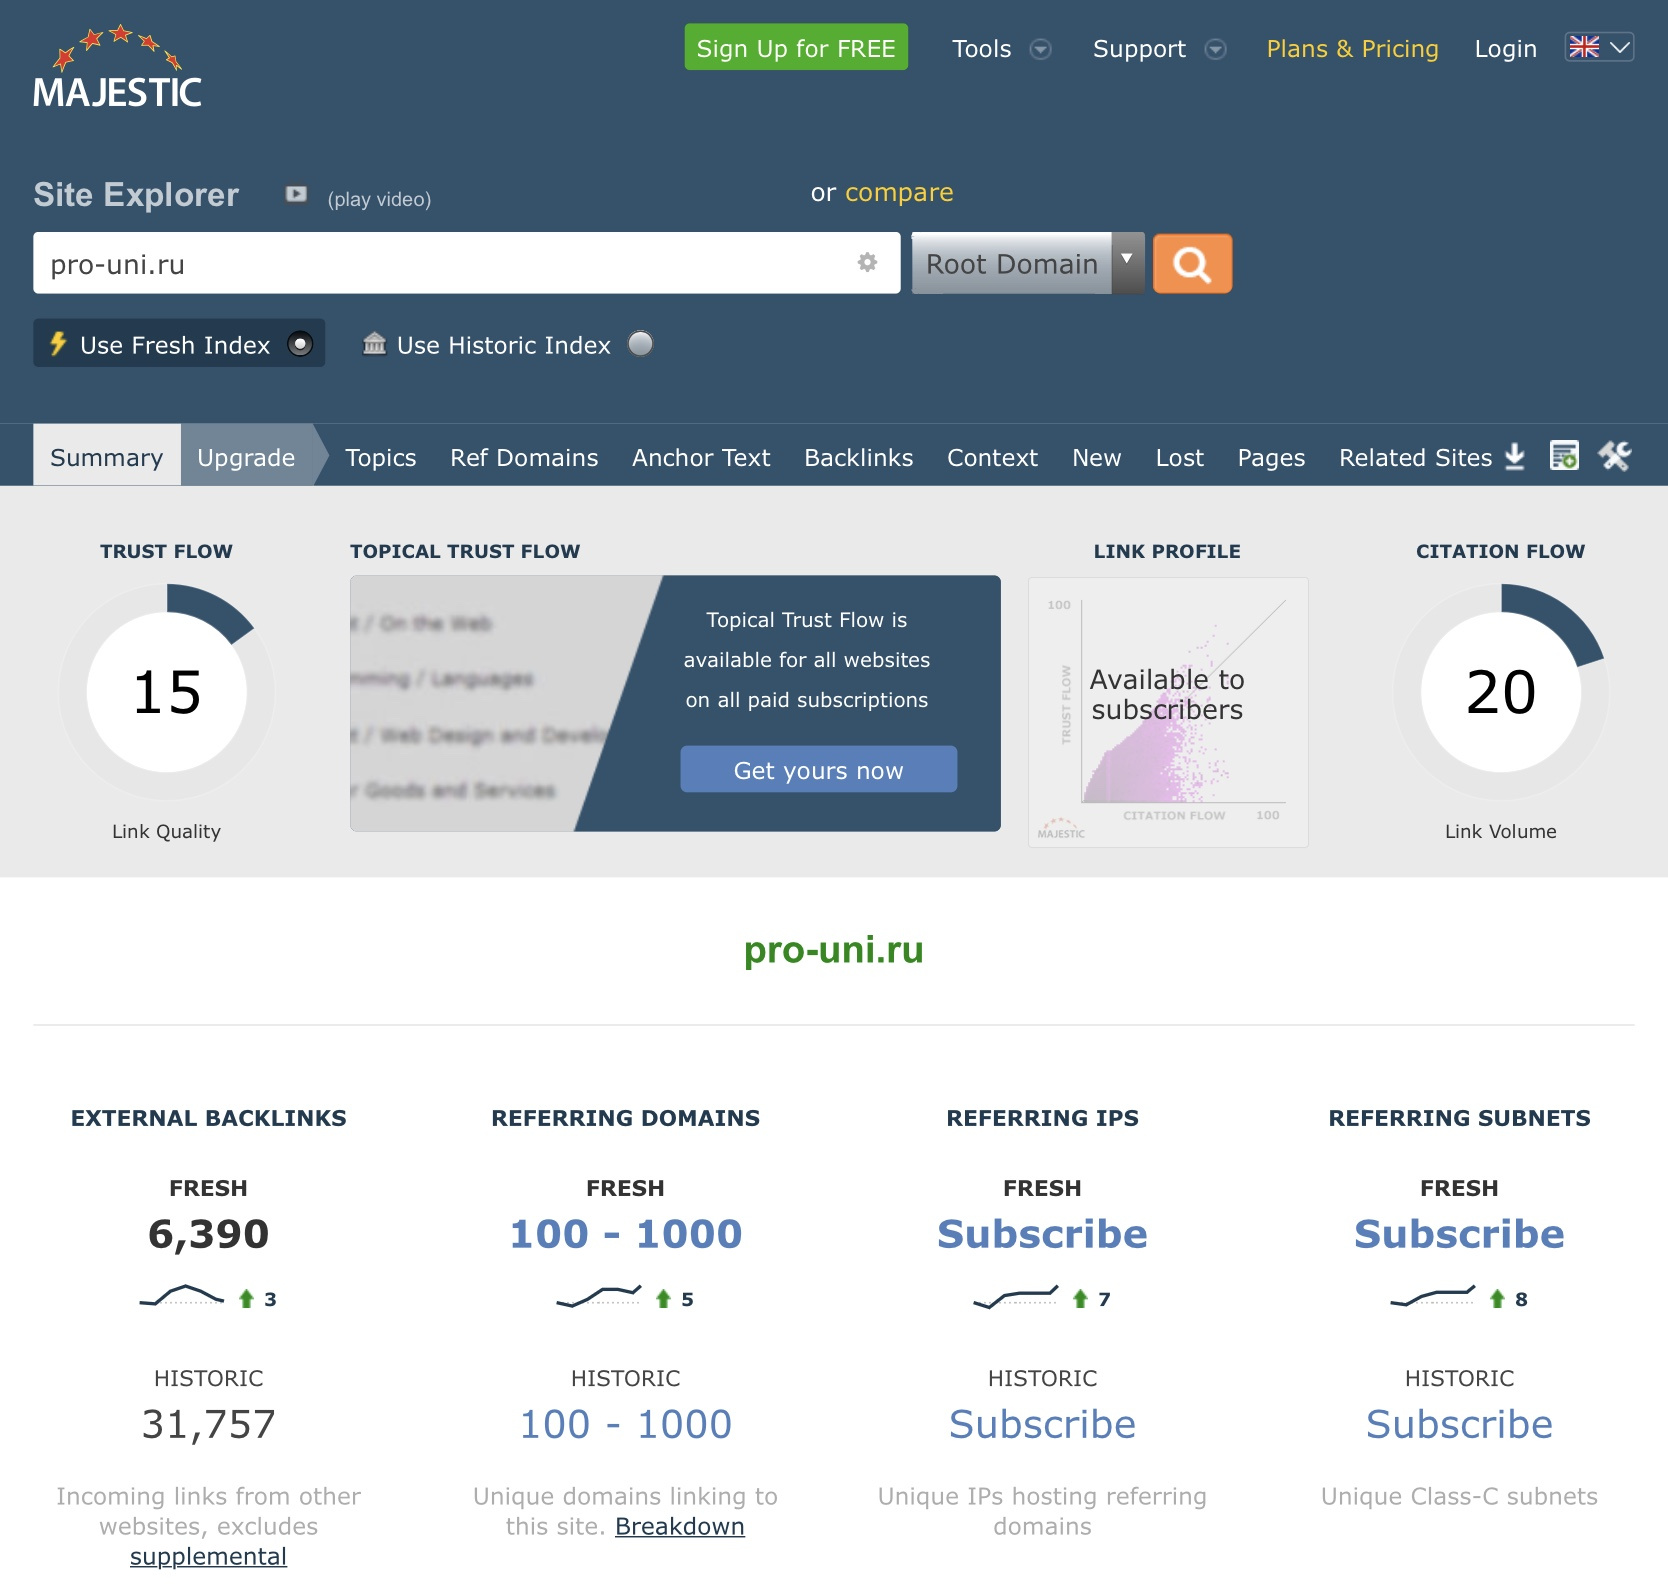This screenshot has width=1668, height=1592.
Task: Click the lightning Fresh Index icon
Action: [x=58, y=343]
